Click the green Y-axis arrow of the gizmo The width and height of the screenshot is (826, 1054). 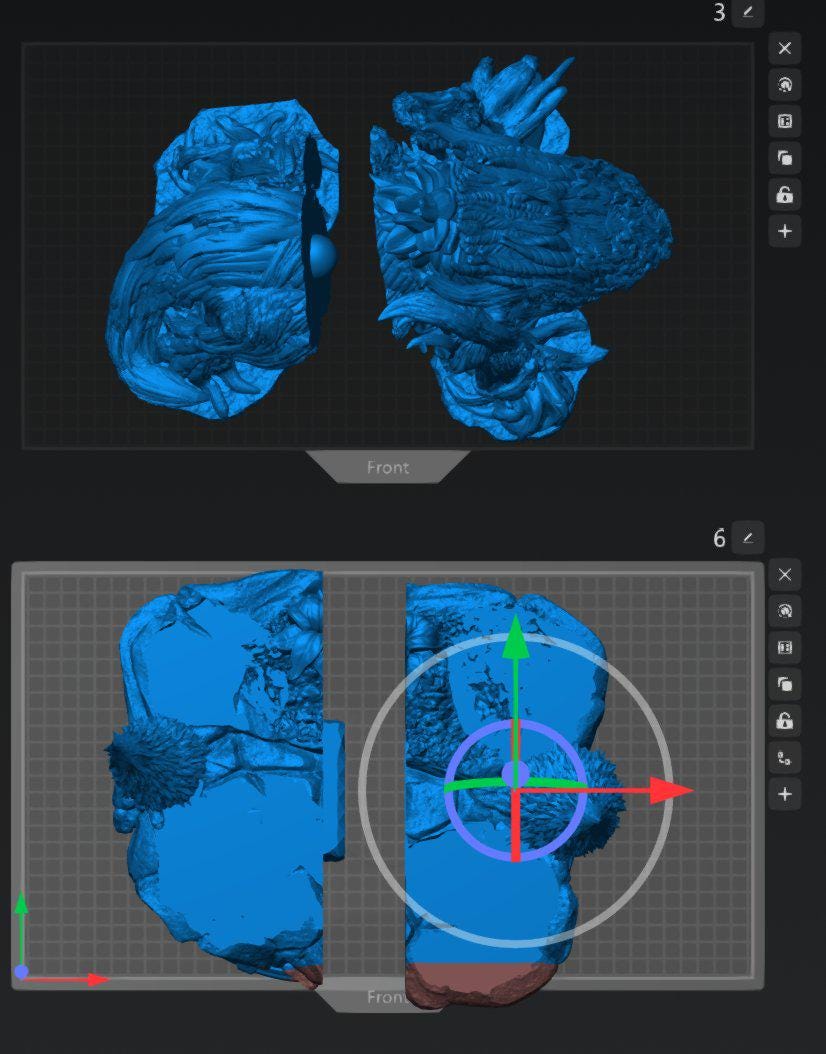515,635
